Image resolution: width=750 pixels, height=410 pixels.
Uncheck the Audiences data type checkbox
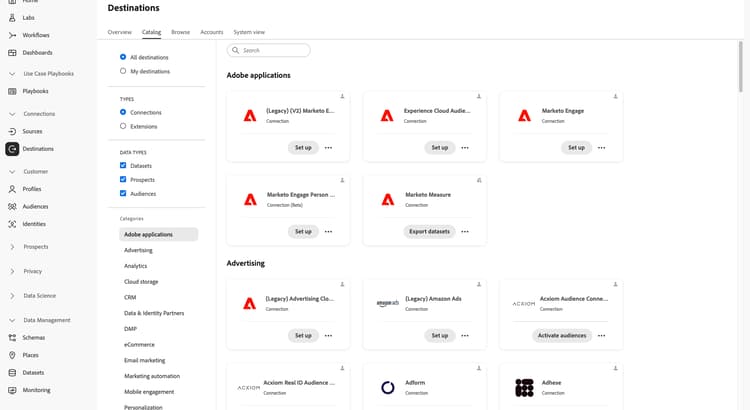(123, 193)
